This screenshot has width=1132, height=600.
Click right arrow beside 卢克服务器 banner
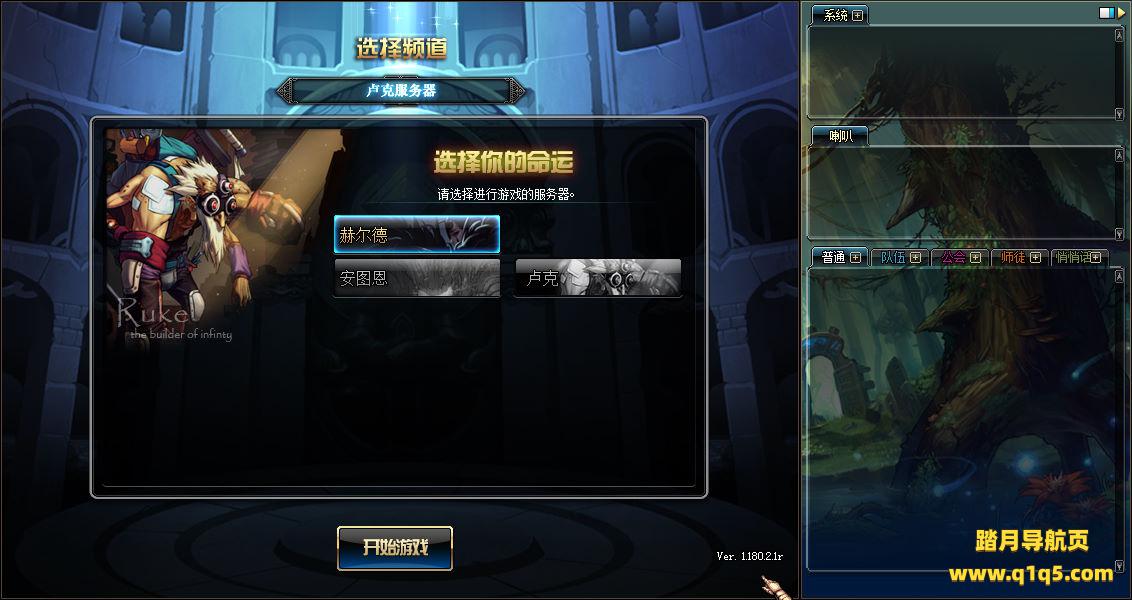(x=518, y=91)
